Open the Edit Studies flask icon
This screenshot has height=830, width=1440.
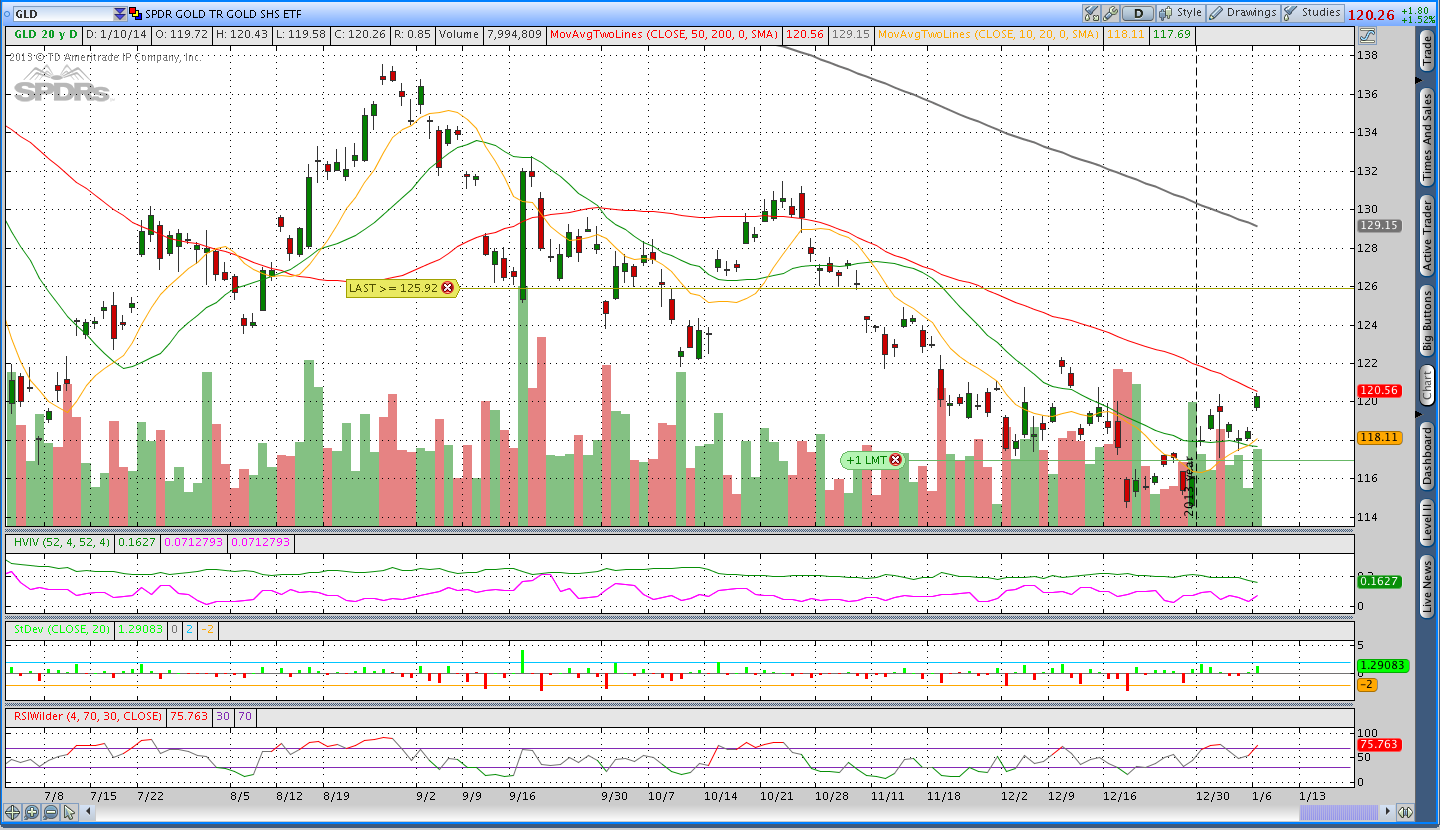click(1091, 13)
